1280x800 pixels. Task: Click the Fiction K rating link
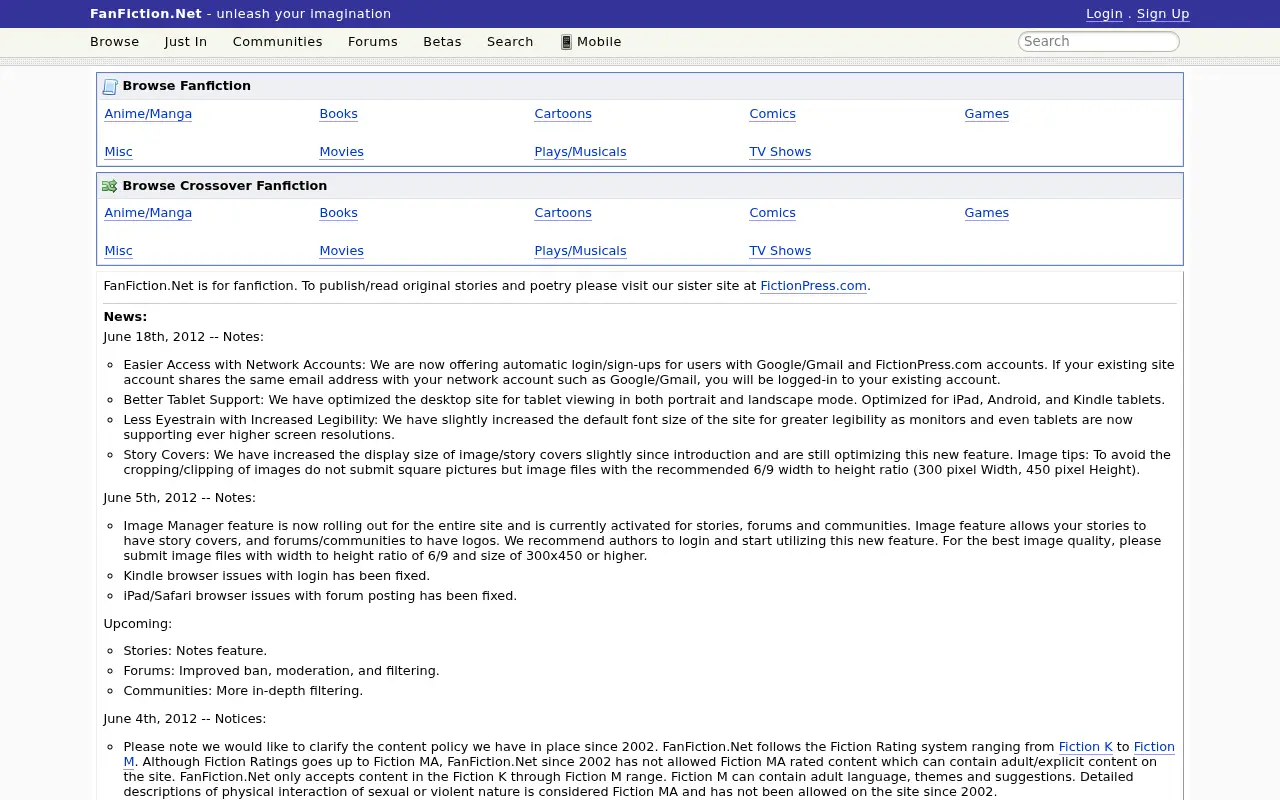click(1086, 747)
